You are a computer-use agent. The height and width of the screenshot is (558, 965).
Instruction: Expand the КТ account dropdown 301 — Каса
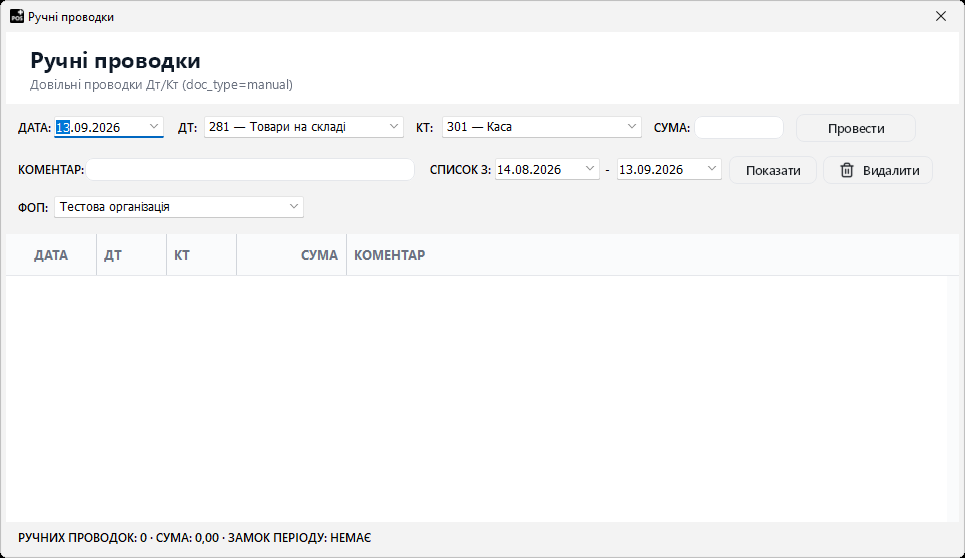(631, 127)
